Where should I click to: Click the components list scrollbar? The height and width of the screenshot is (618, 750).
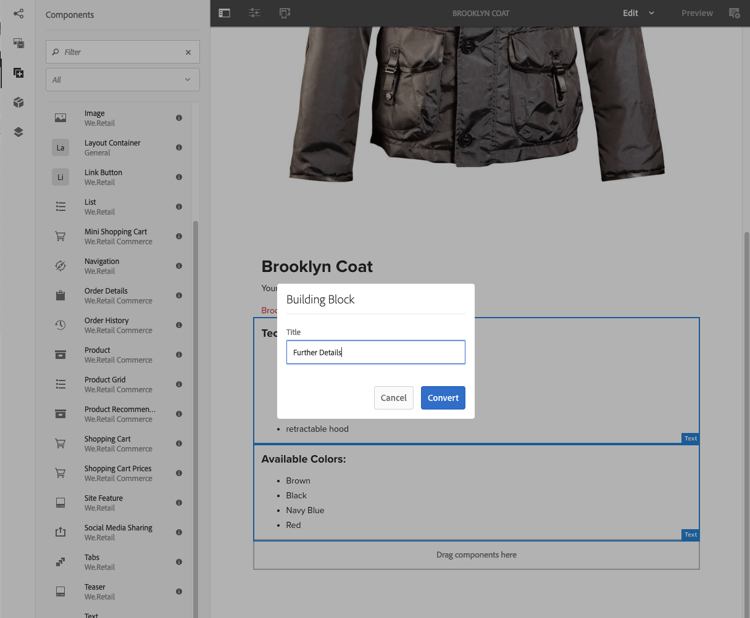(x=195, y=419)
